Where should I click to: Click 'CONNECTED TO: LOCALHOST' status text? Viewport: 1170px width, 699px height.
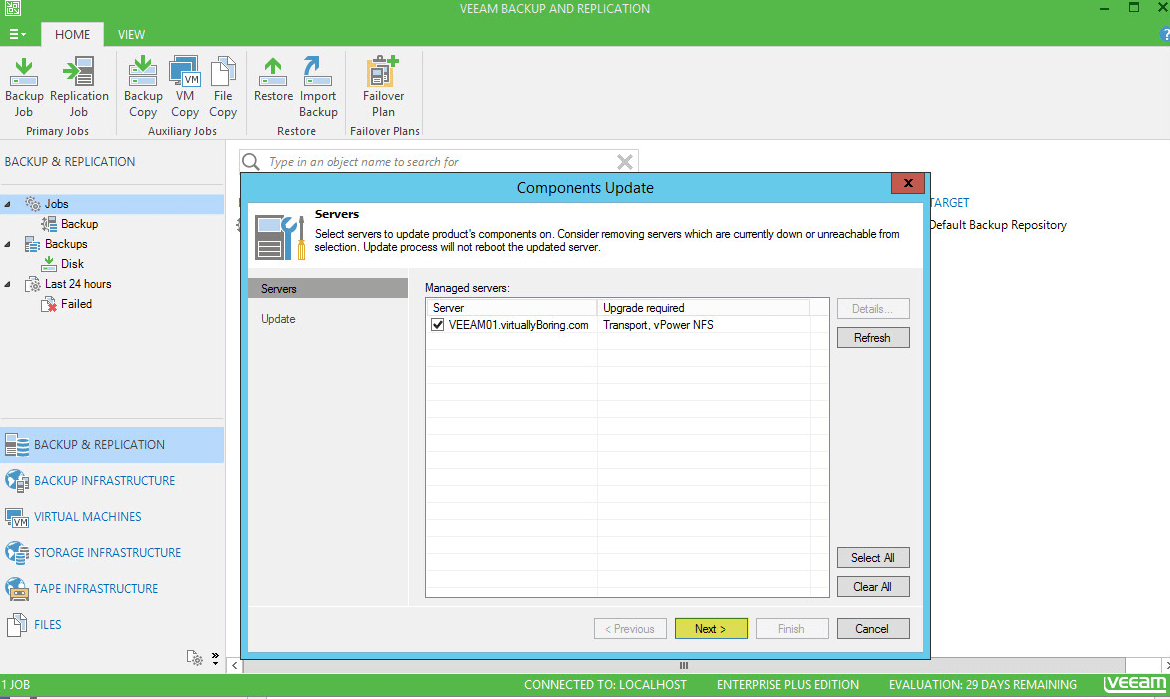[605, 685]
